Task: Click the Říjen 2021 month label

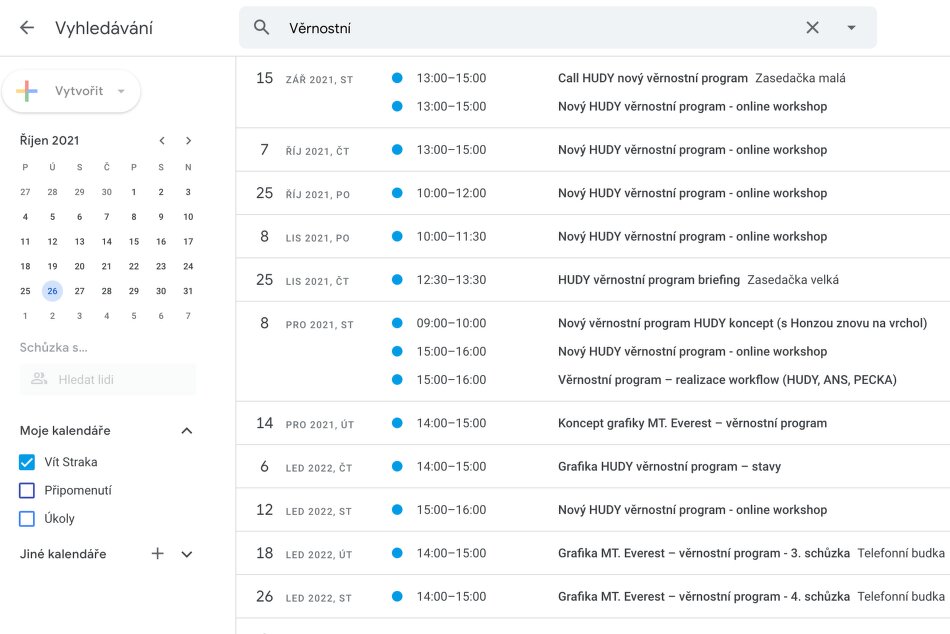Action: (50, 141)
